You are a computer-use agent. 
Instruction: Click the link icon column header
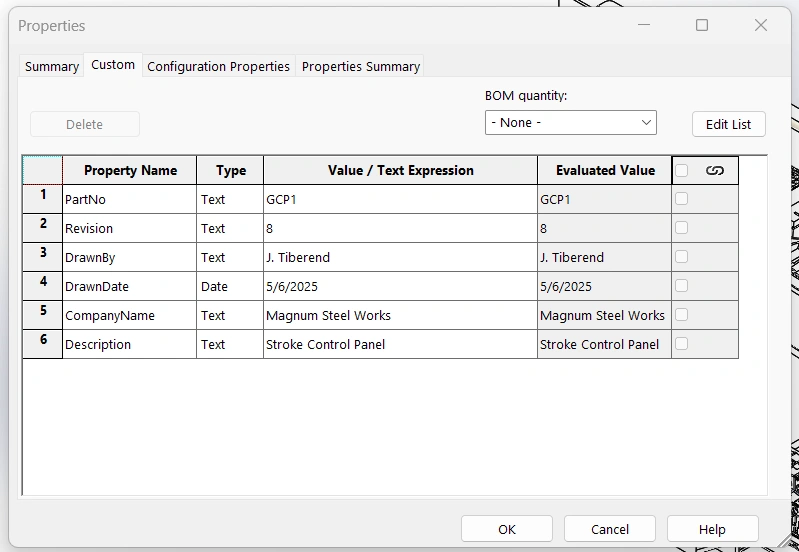(714, 171)
